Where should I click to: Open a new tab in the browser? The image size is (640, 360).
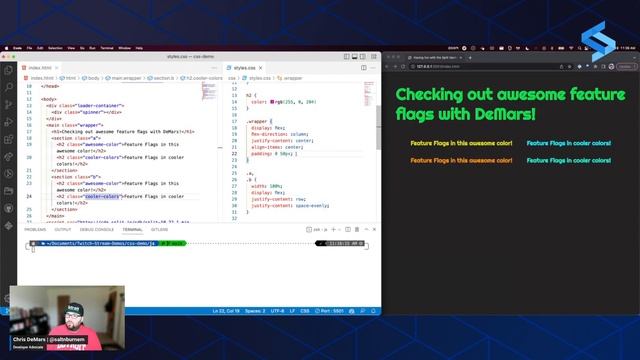pyautogui.click(x=470, y=58)
